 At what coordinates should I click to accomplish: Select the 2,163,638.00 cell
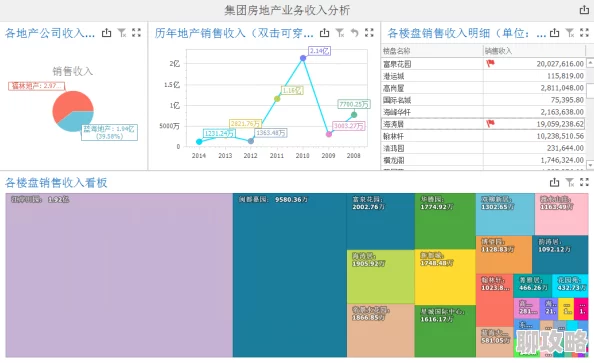(535, 112)
